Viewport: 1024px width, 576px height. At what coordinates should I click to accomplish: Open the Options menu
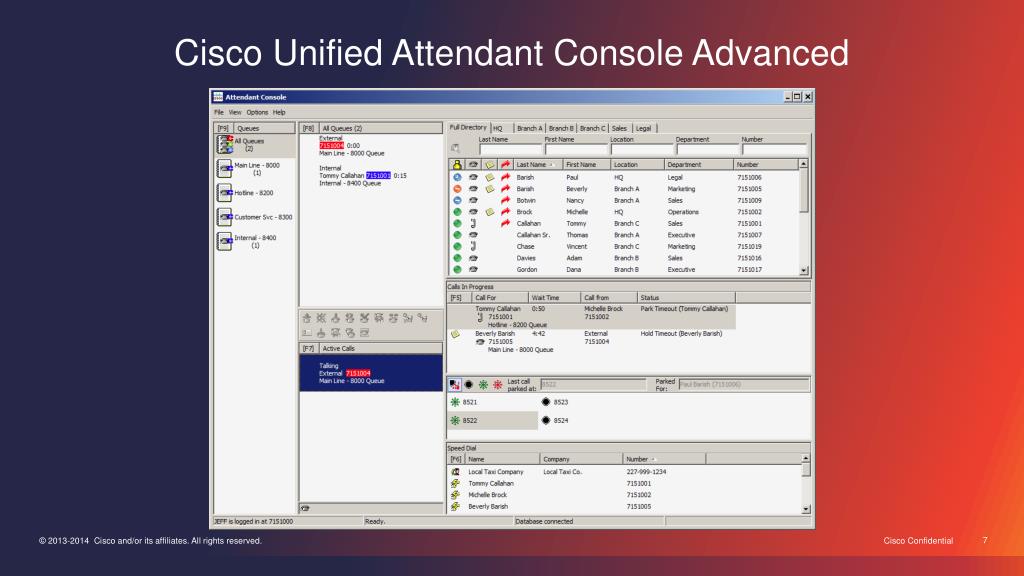(257, 112)
